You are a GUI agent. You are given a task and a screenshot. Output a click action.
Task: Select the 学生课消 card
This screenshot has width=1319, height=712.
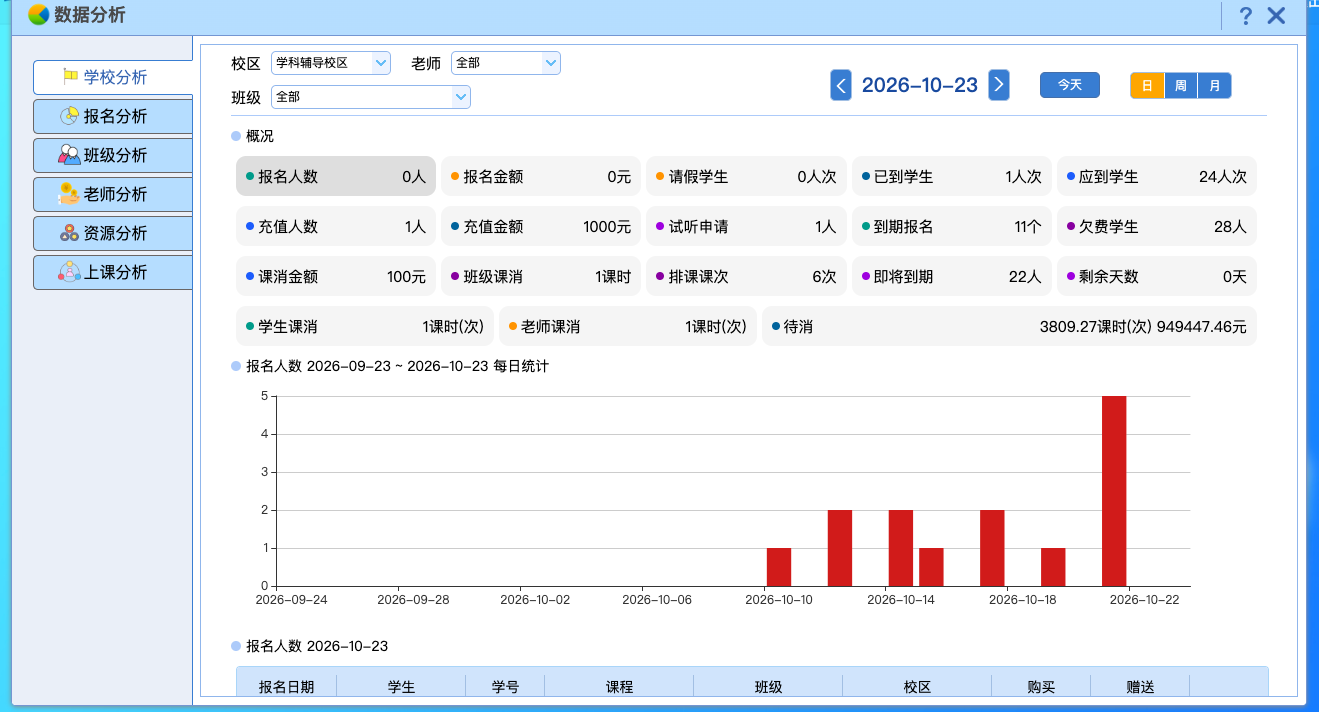tap(365, 326)
